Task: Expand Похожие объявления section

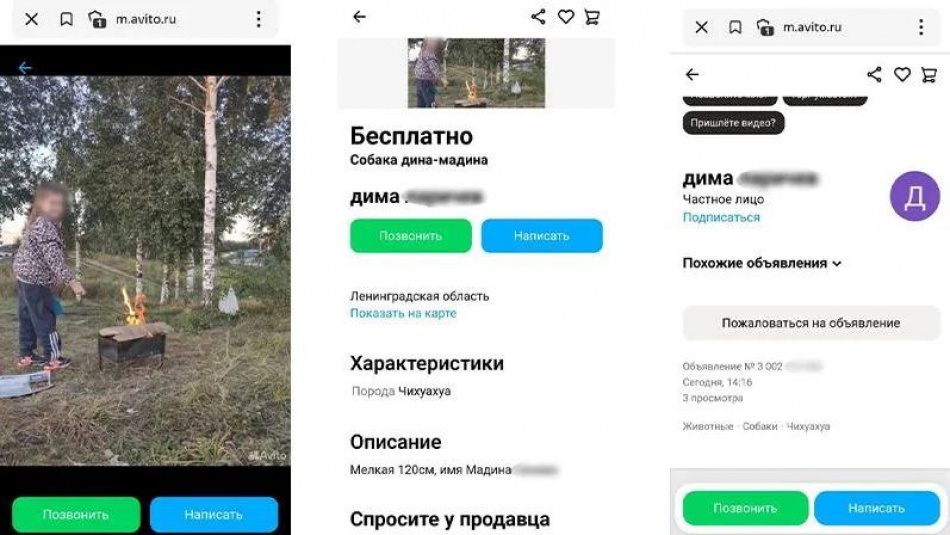Action: 762,263
